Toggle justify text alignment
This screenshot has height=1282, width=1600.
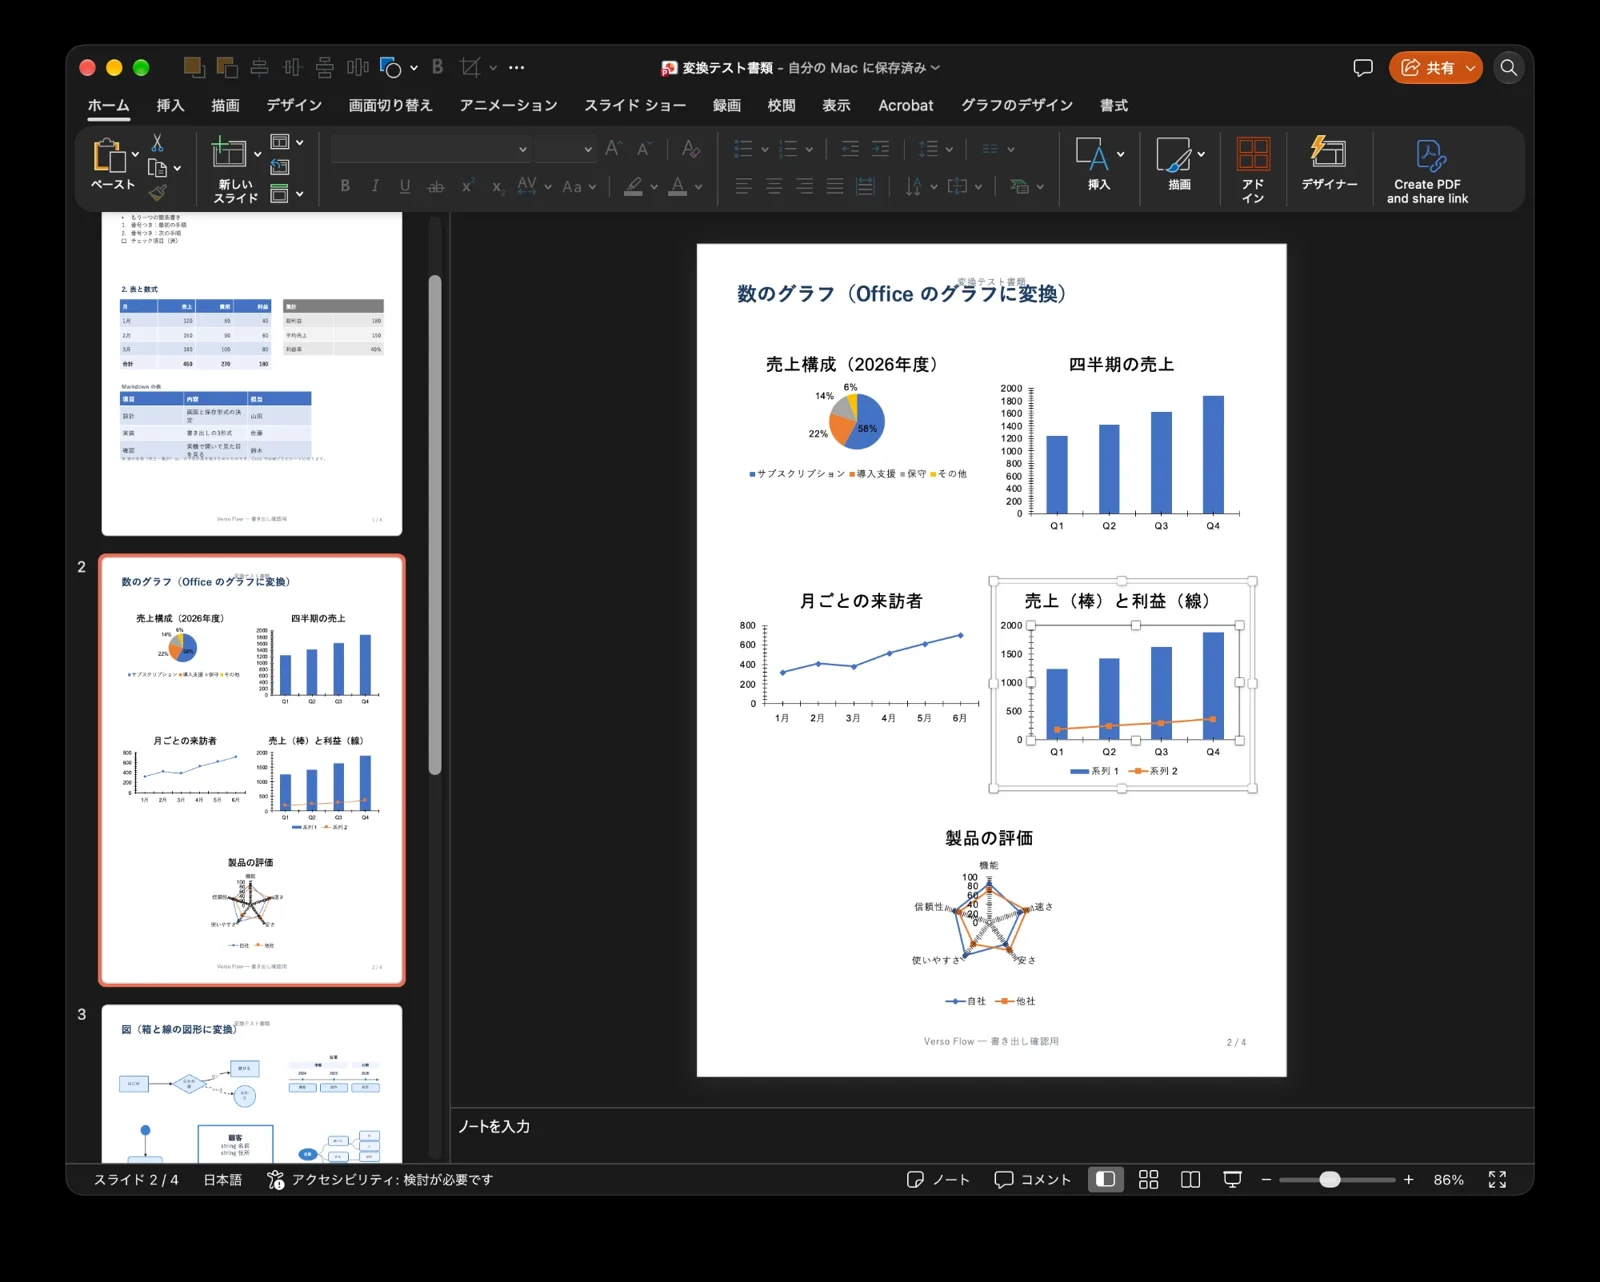835,186
